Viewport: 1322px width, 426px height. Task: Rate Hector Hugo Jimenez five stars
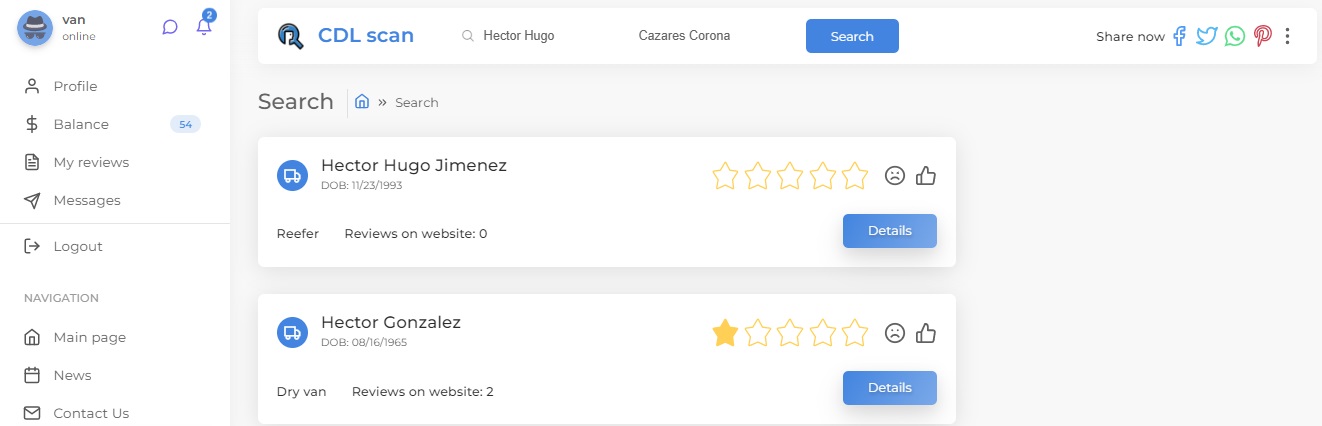[x=855, y=176]
